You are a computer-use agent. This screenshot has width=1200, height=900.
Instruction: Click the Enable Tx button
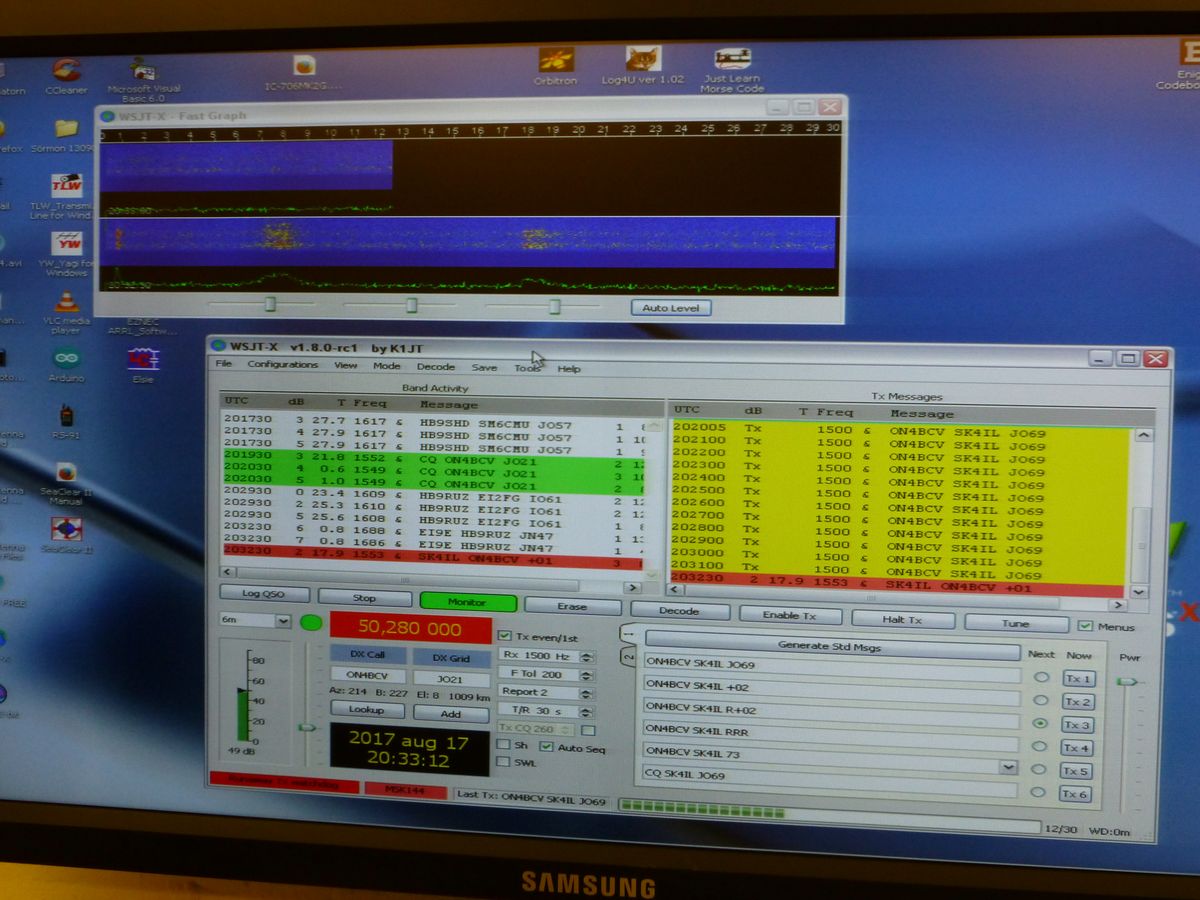pos(789,615)
